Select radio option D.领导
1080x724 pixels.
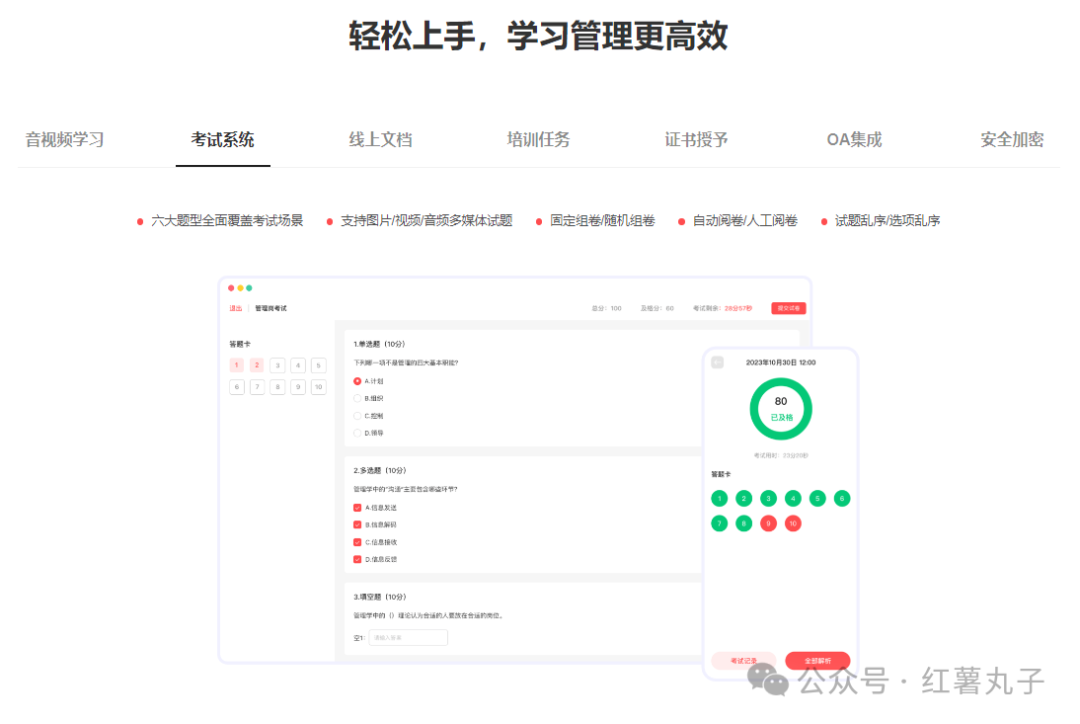[x=357, y=433]
